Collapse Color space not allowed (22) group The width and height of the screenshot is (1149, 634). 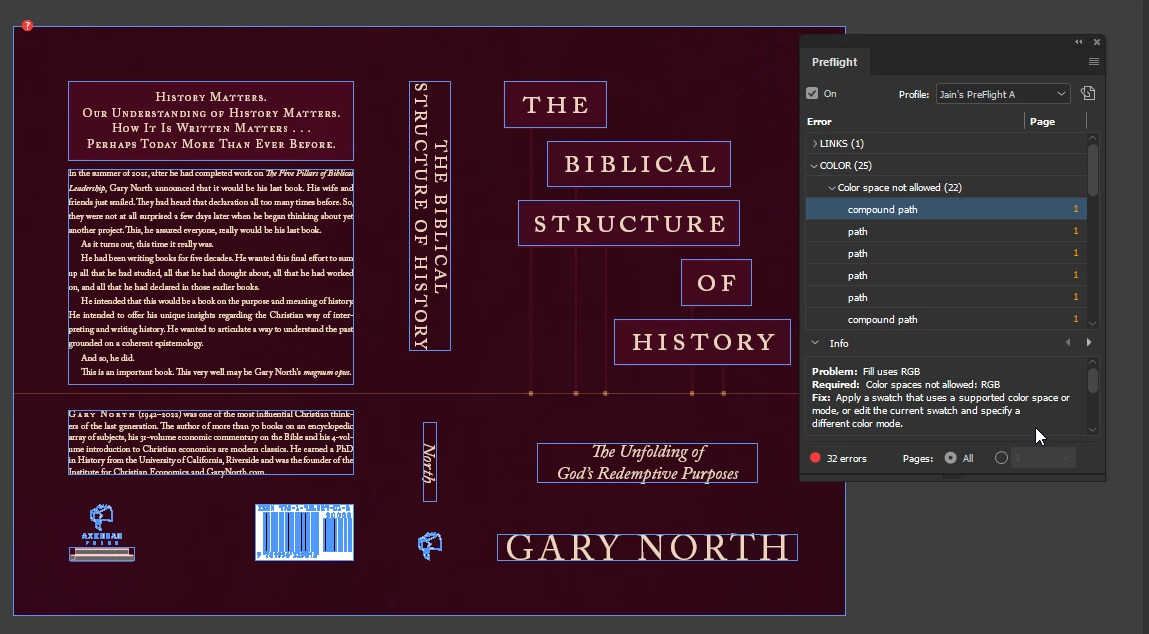point(832,188)
